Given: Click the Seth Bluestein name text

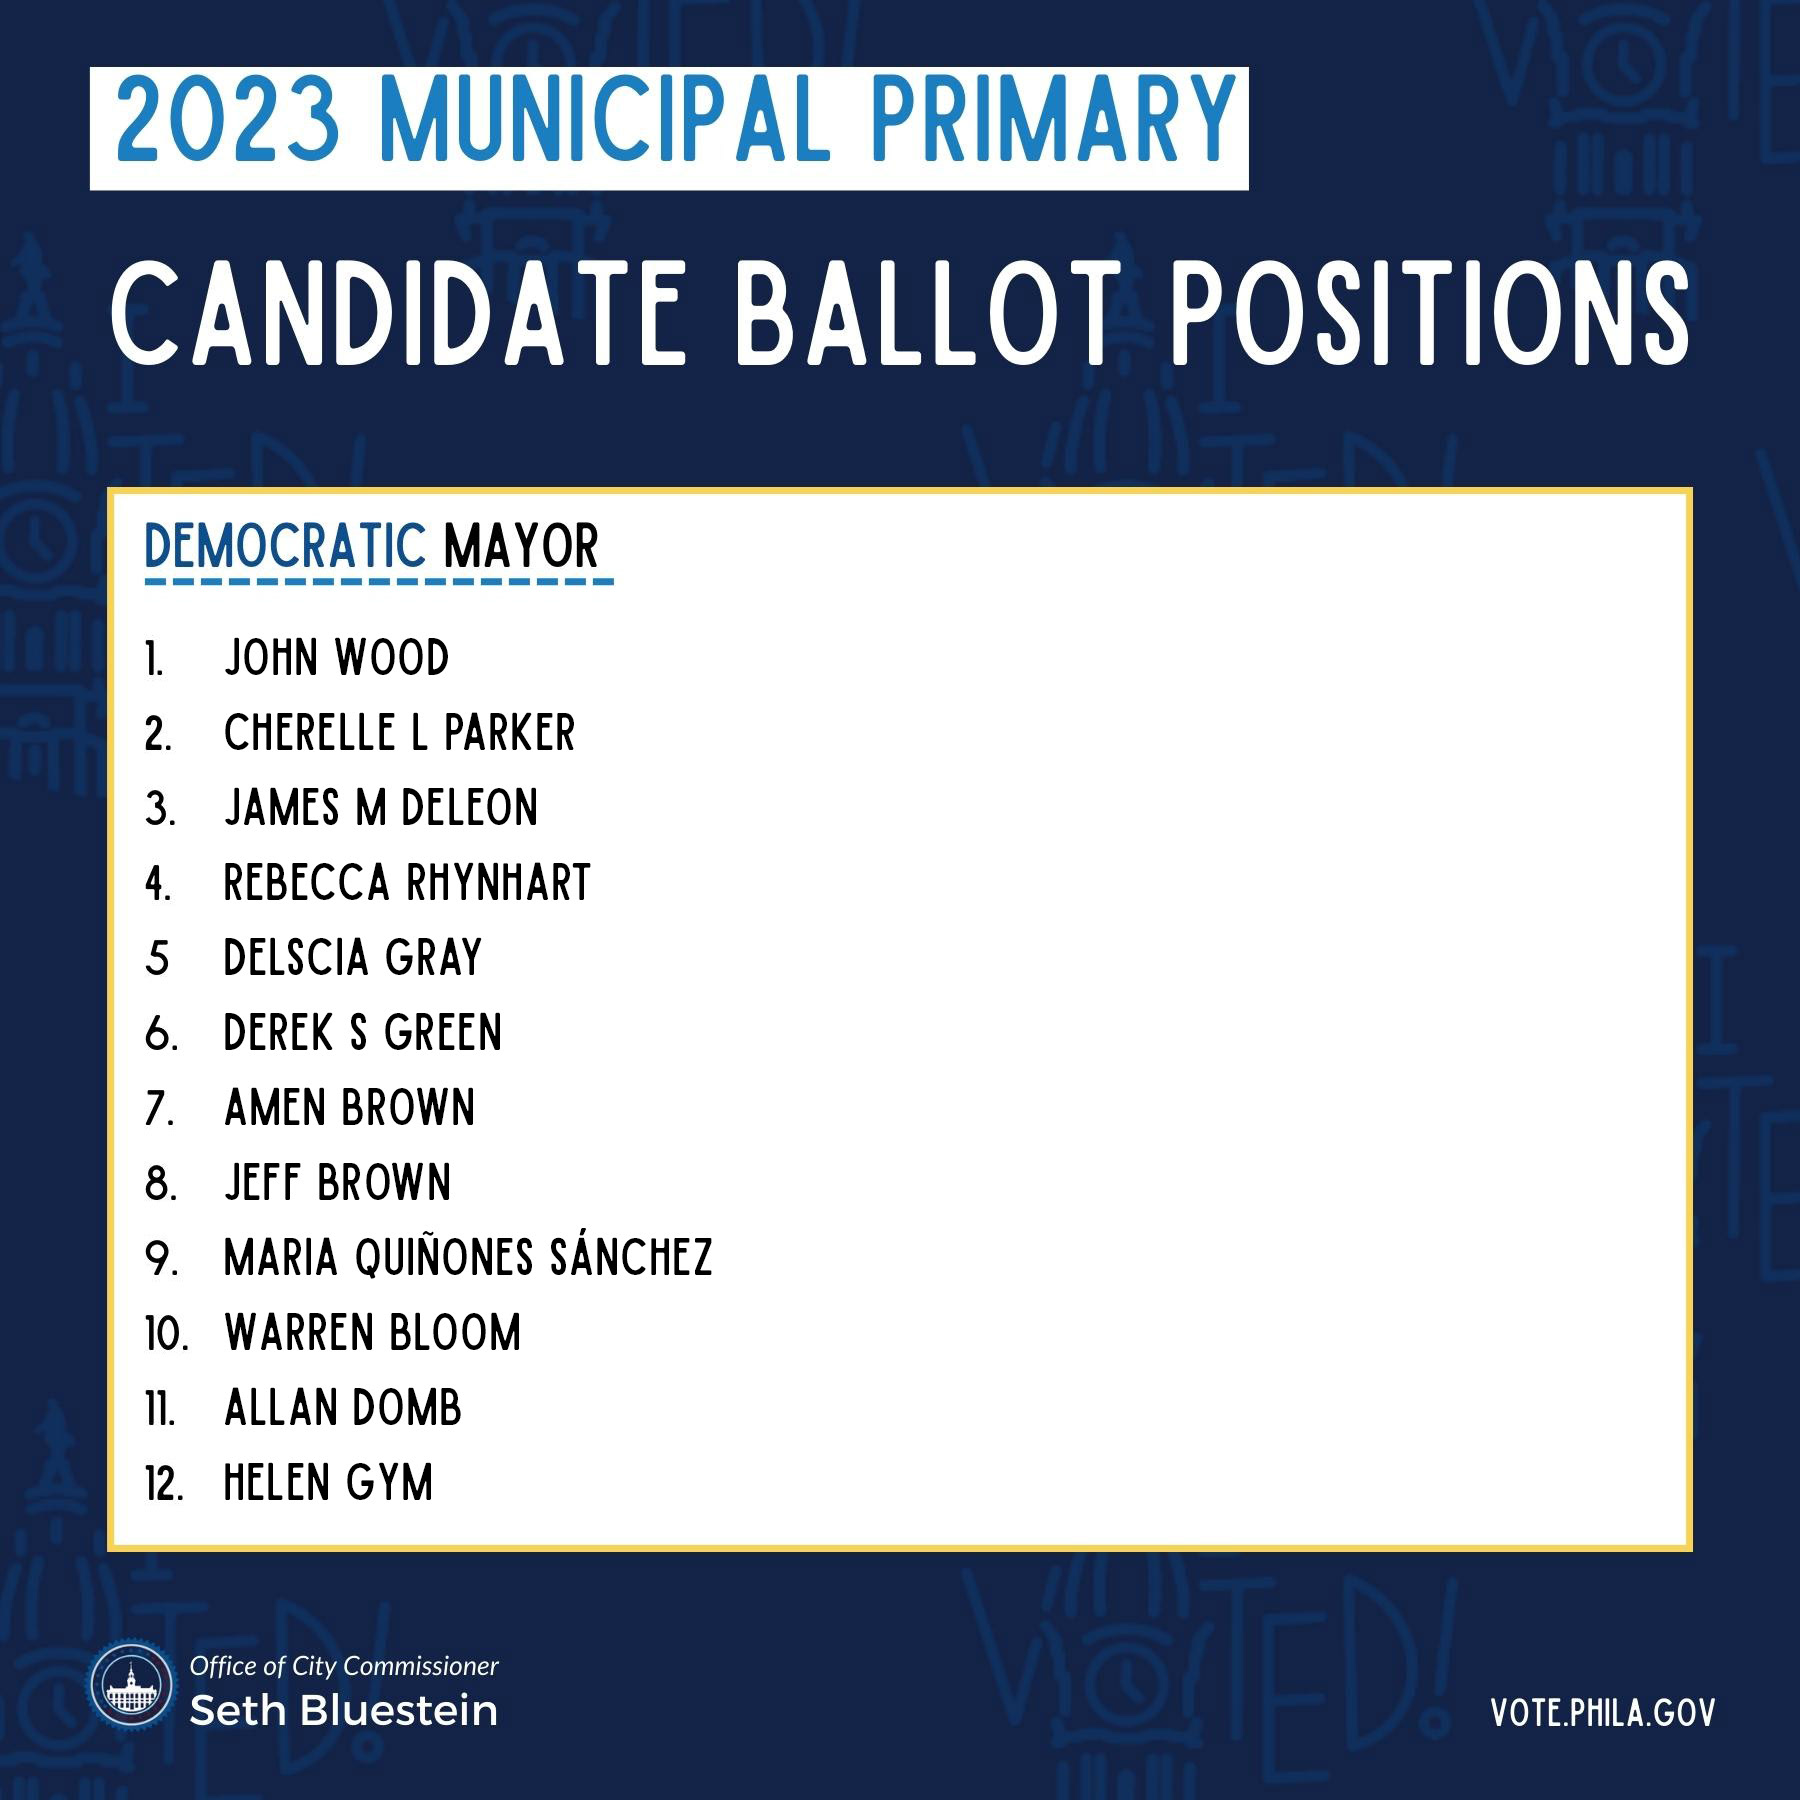Looking at the screenshot, I should click(343, 1710).
